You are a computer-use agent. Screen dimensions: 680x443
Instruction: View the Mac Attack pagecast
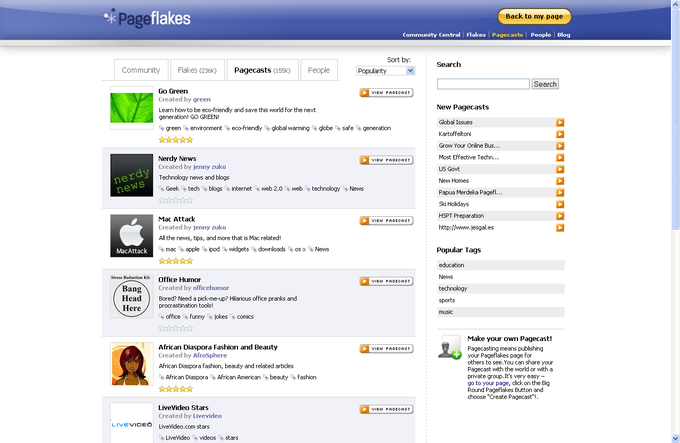coord(386,221)
